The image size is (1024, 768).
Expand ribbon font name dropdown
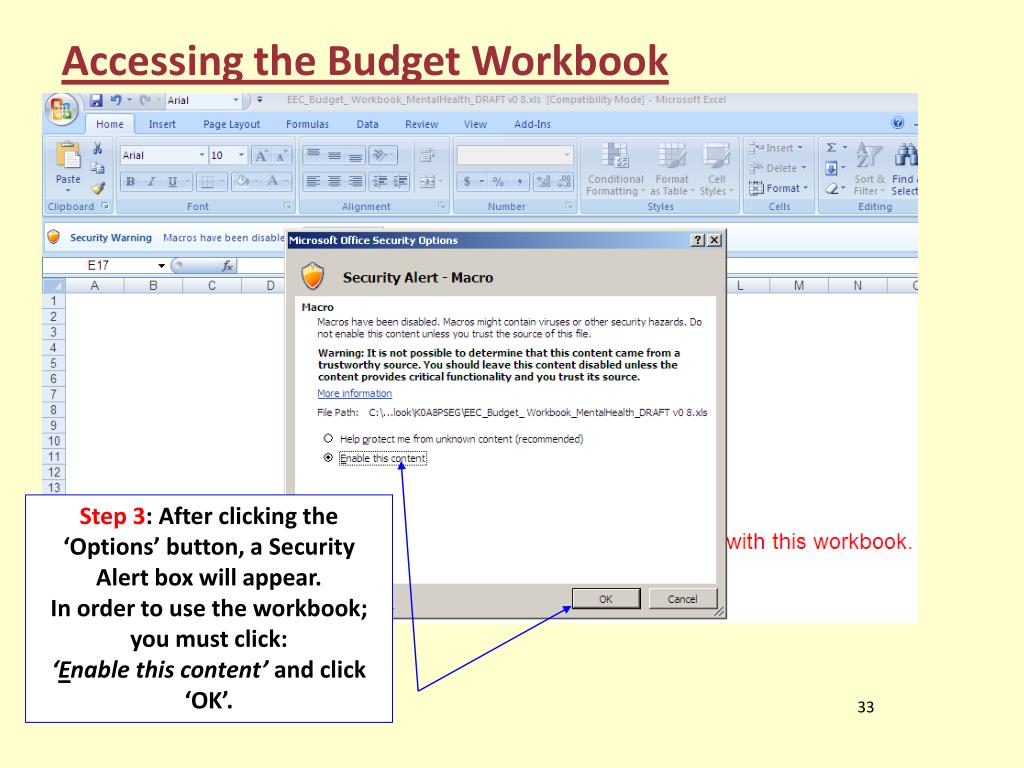202,155
